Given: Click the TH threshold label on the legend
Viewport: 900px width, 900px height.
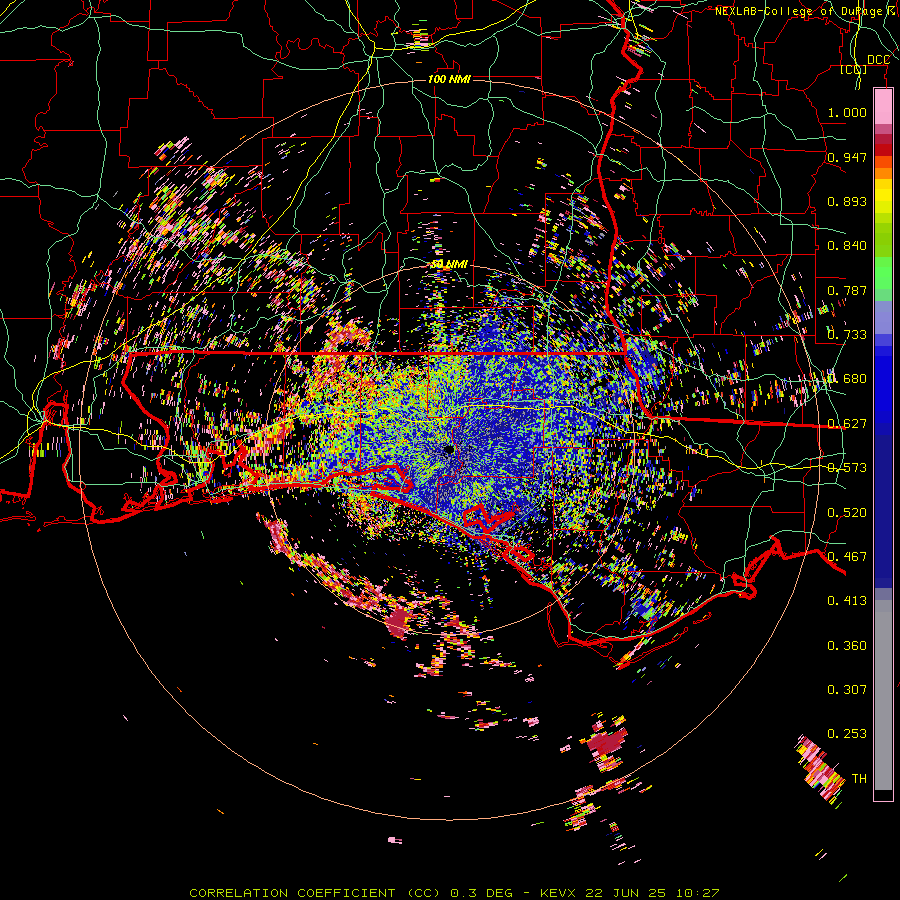Looking at the screenshot, I should [859, 779].
